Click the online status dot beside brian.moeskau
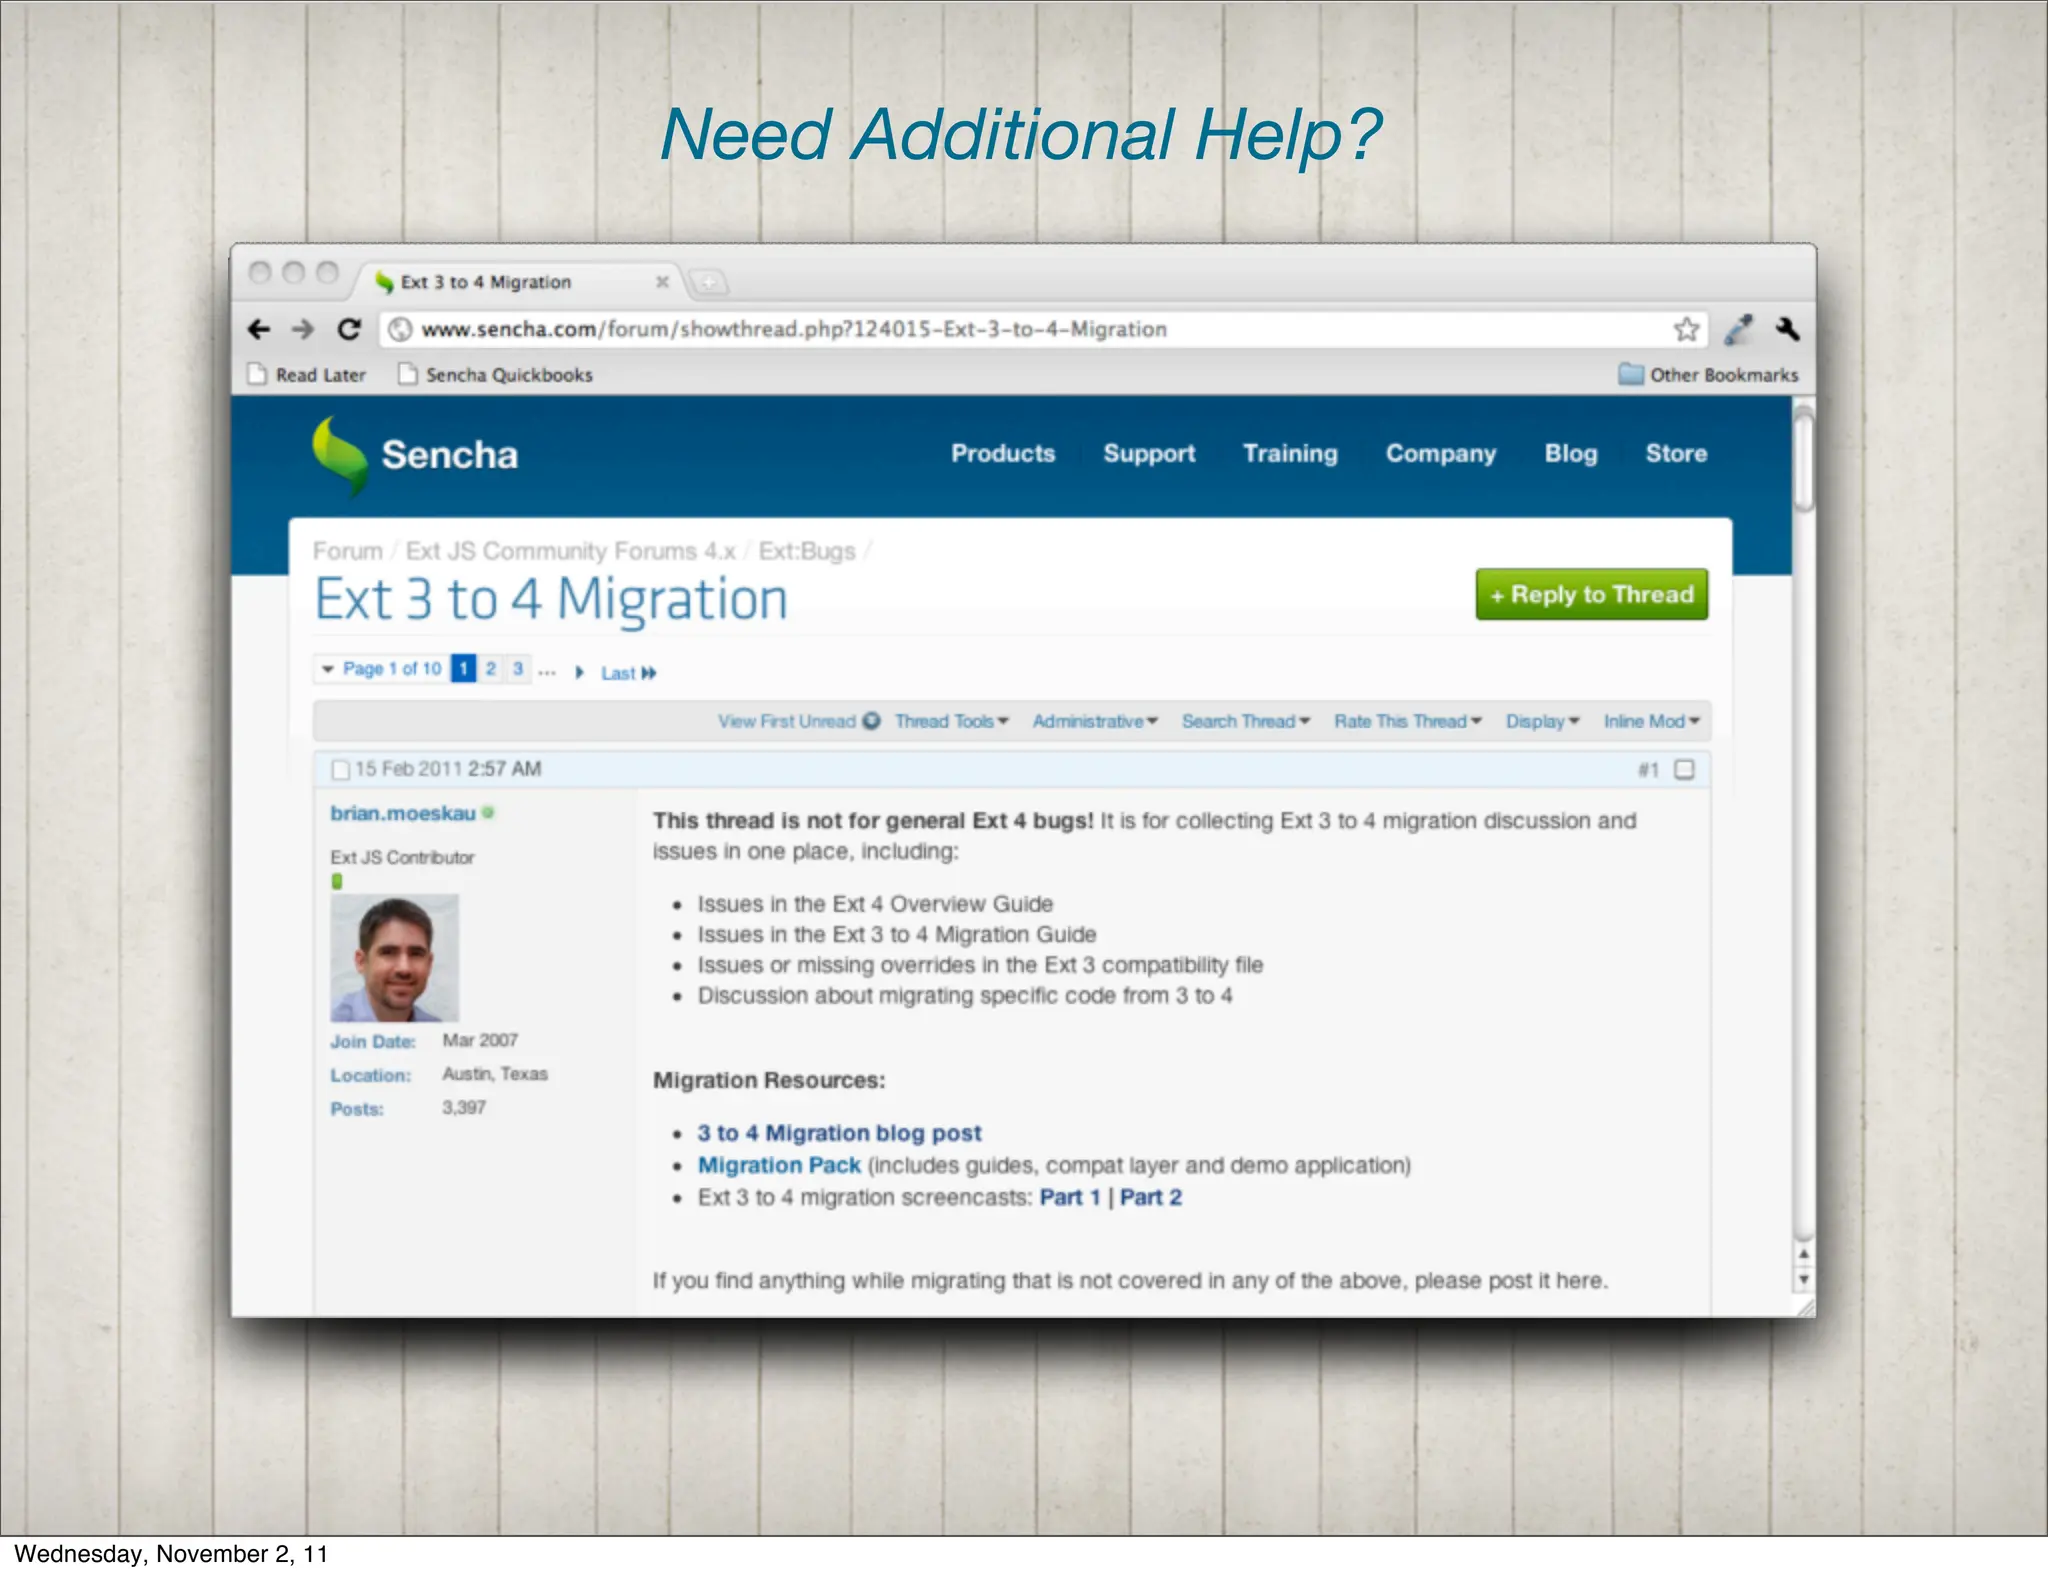Image resolution: width=2048 pixels, height=1576 pixels. 488,813
